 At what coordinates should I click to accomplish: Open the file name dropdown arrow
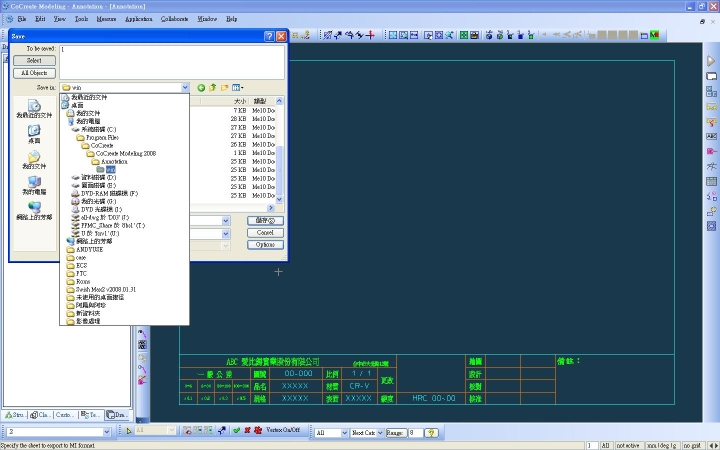225,221
